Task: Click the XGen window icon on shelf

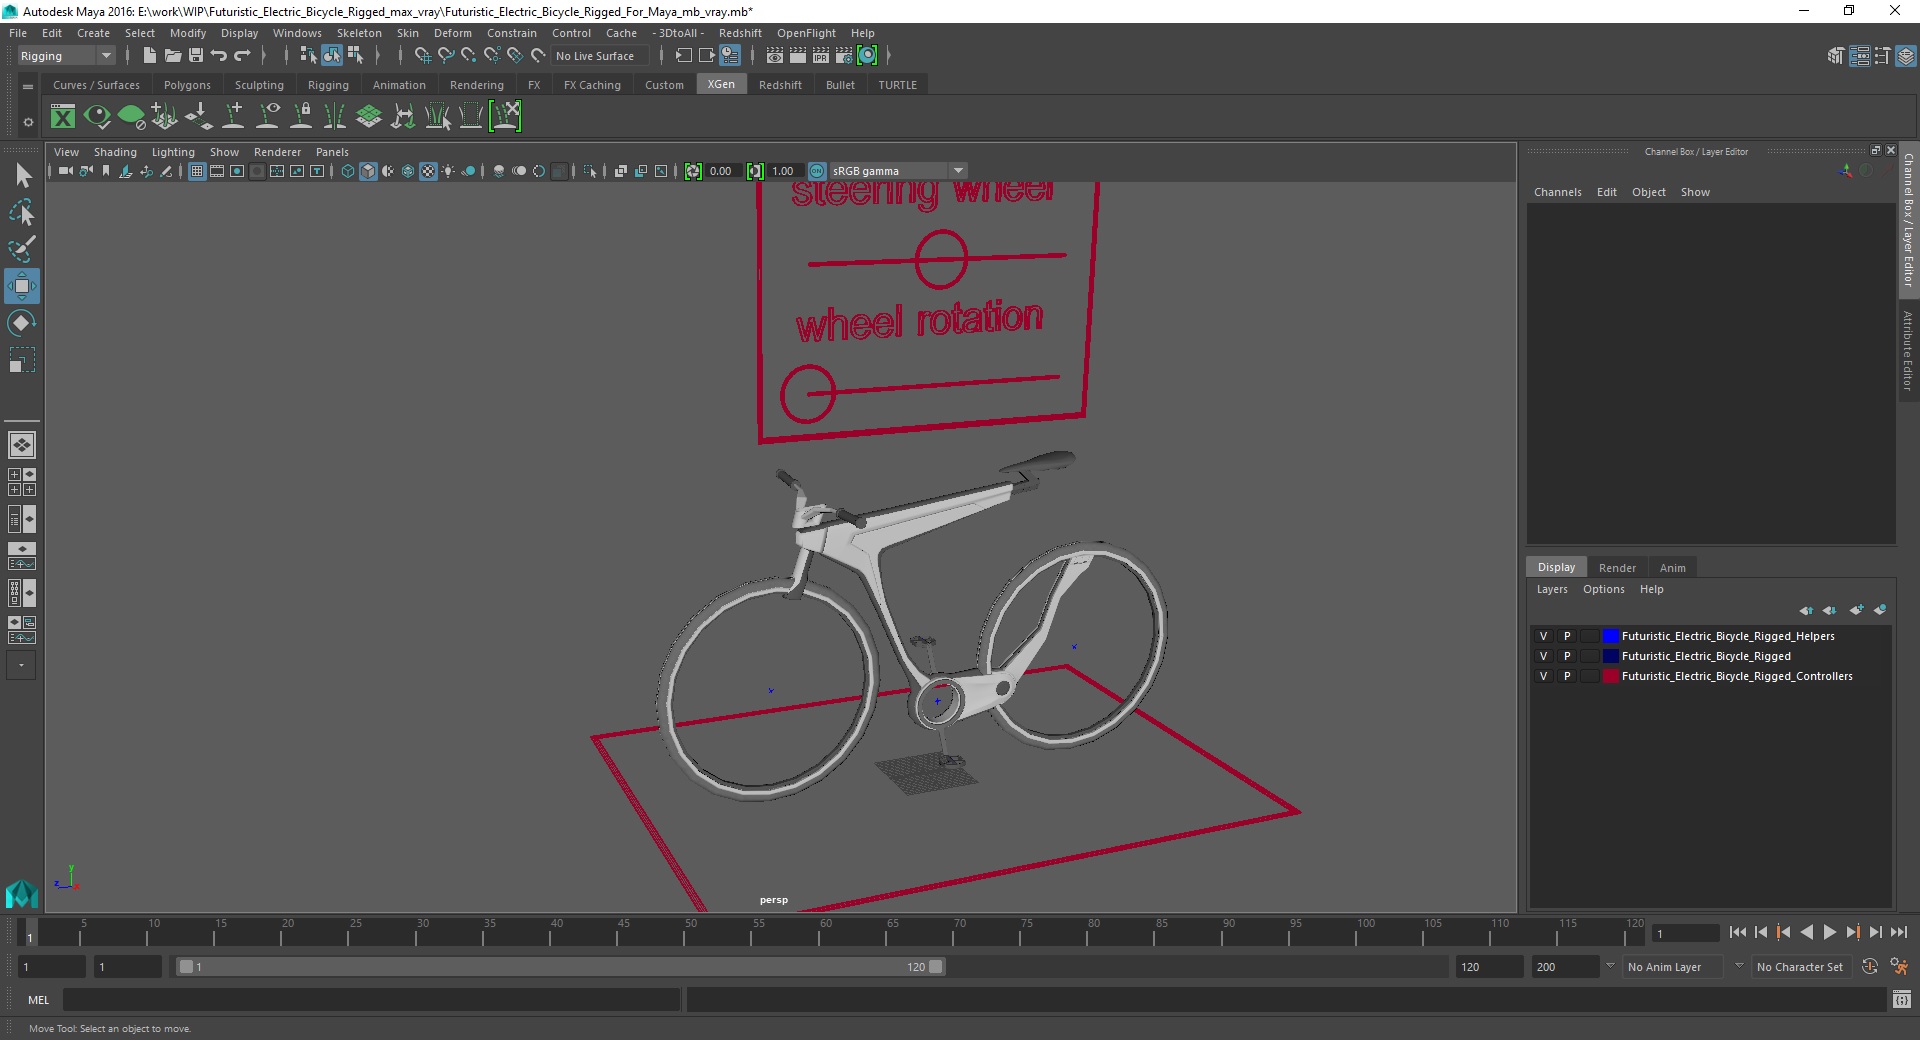Action: point(63,117)
